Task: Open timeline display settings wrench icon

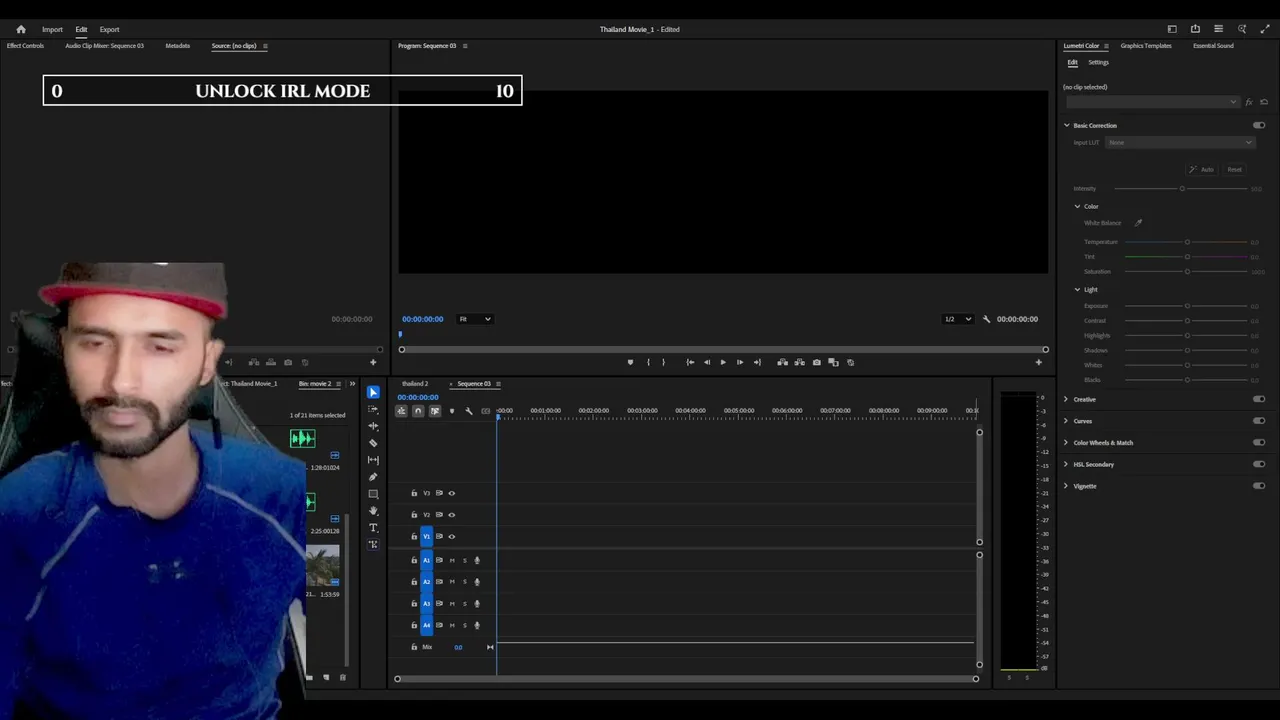Action: [469, 411]
